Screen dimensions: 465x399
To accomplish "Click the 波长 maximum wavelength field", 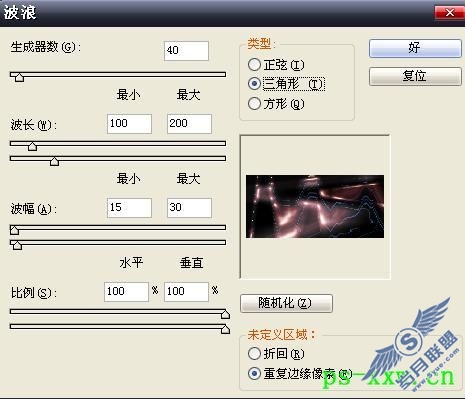I will [189, 124].
